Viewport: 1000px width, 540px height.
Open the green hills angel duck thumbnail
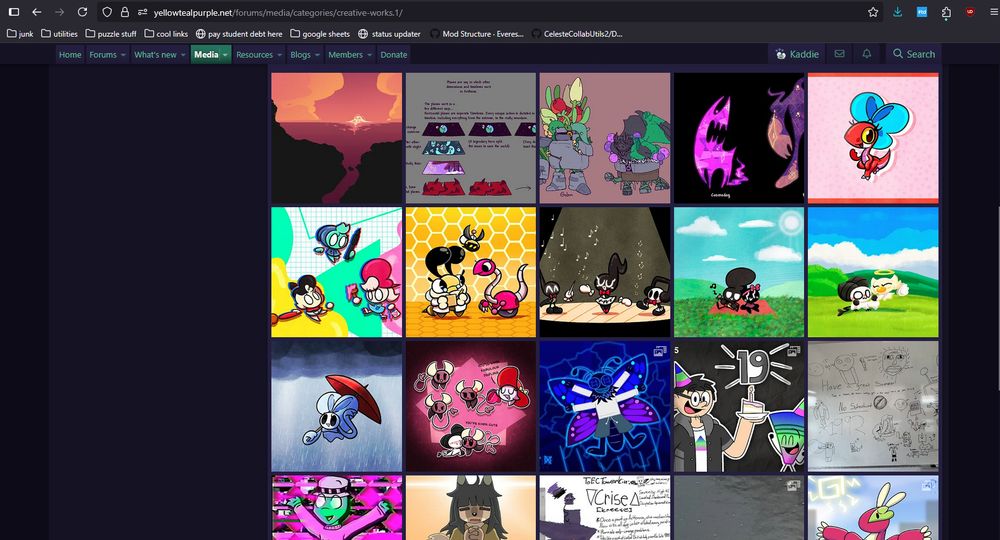click(873, 272)
